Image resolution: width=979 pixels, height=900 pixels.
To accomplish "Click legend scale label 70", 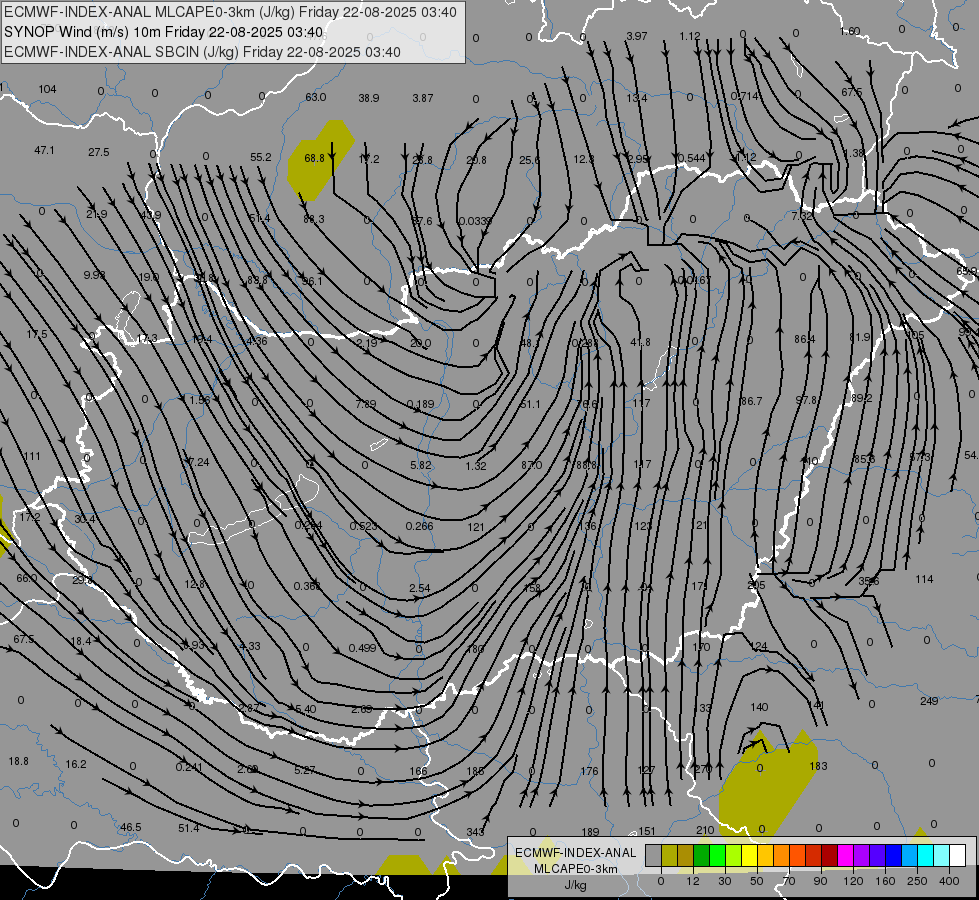I will tap(789, 881).
